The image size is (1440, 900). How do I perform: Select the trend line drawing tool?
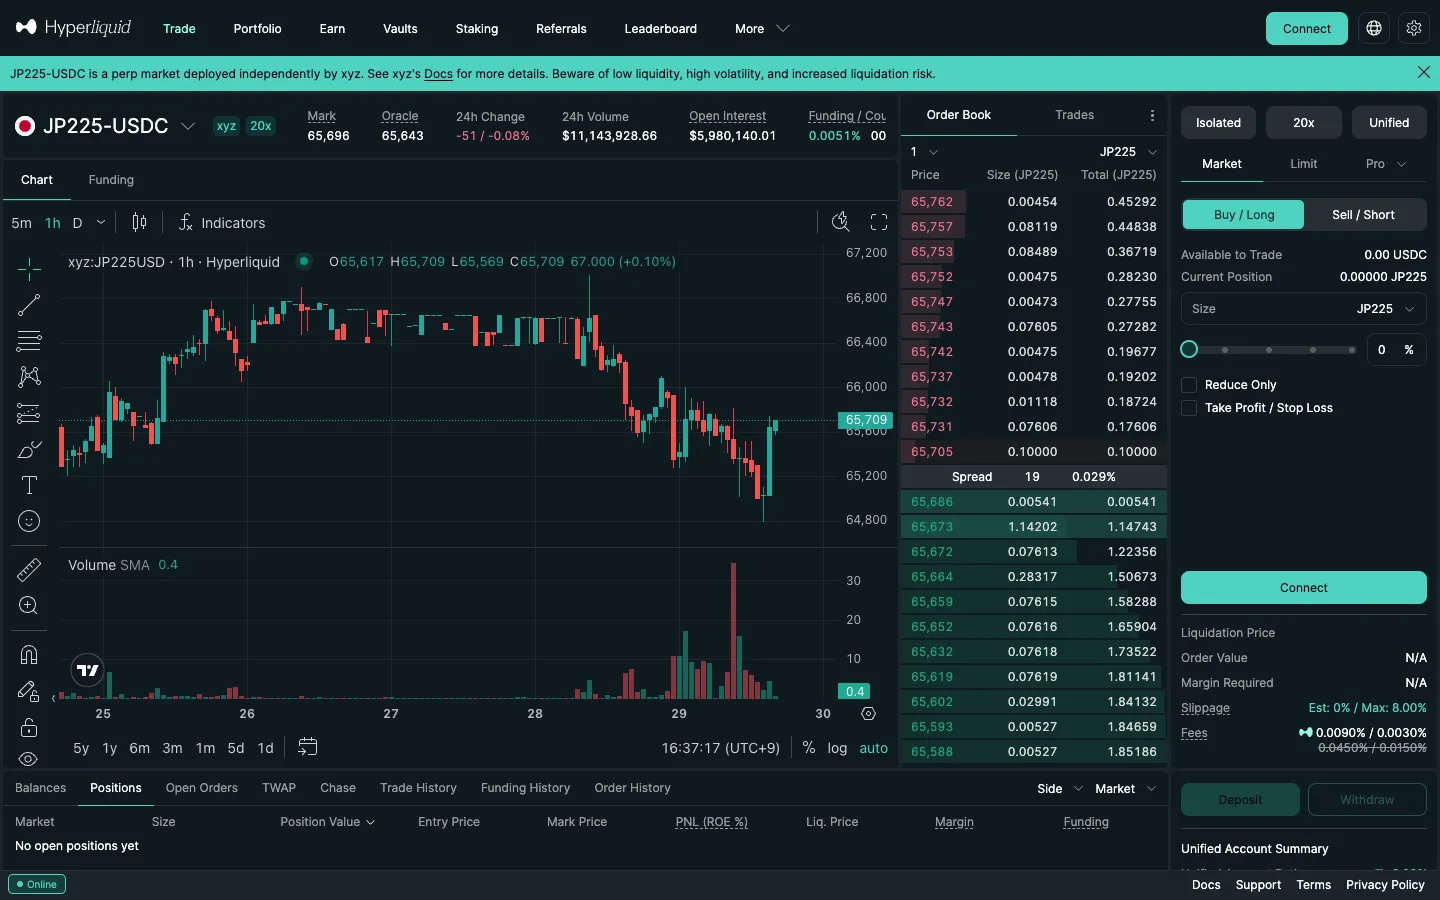coord(29,305)
